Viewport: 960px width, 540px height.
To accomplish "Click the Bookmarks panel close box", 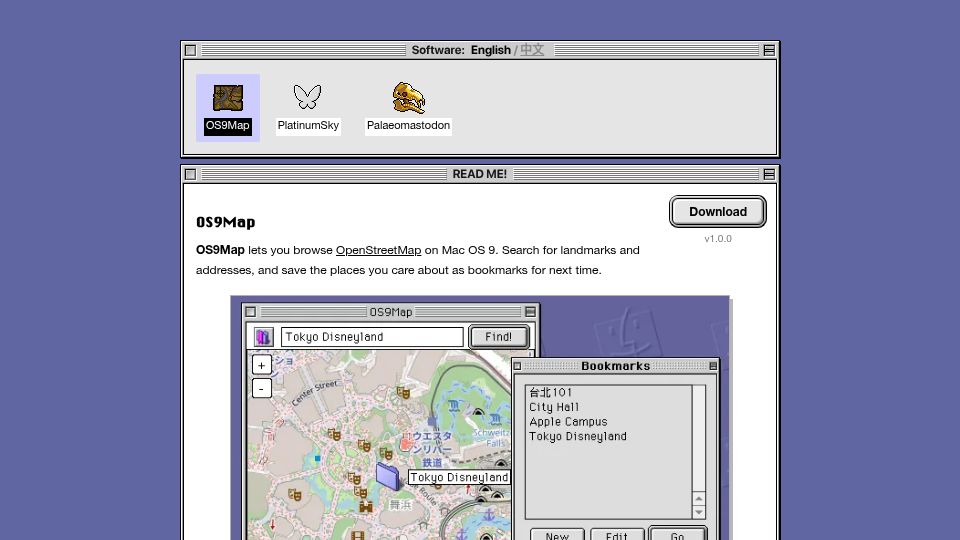I will tap(517, 366).
